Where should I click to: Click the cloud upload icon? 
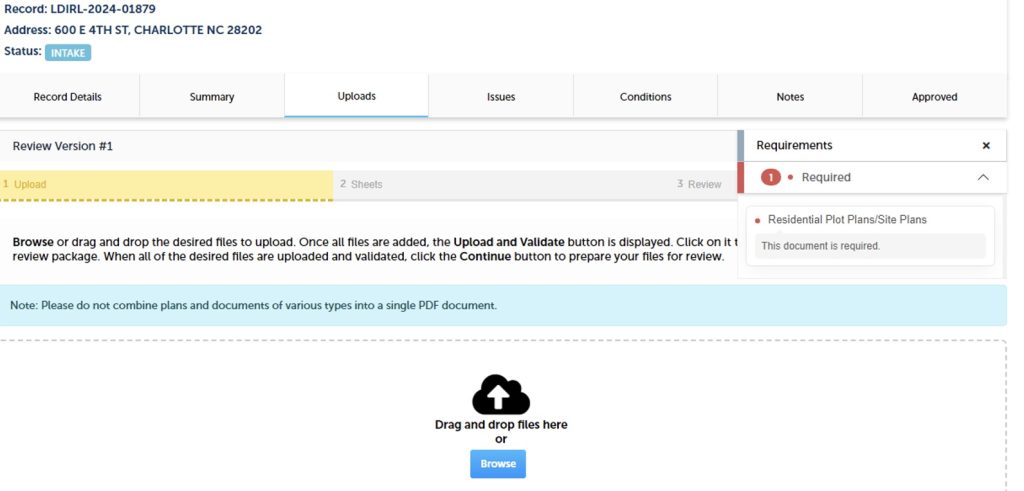pos(501,395)
